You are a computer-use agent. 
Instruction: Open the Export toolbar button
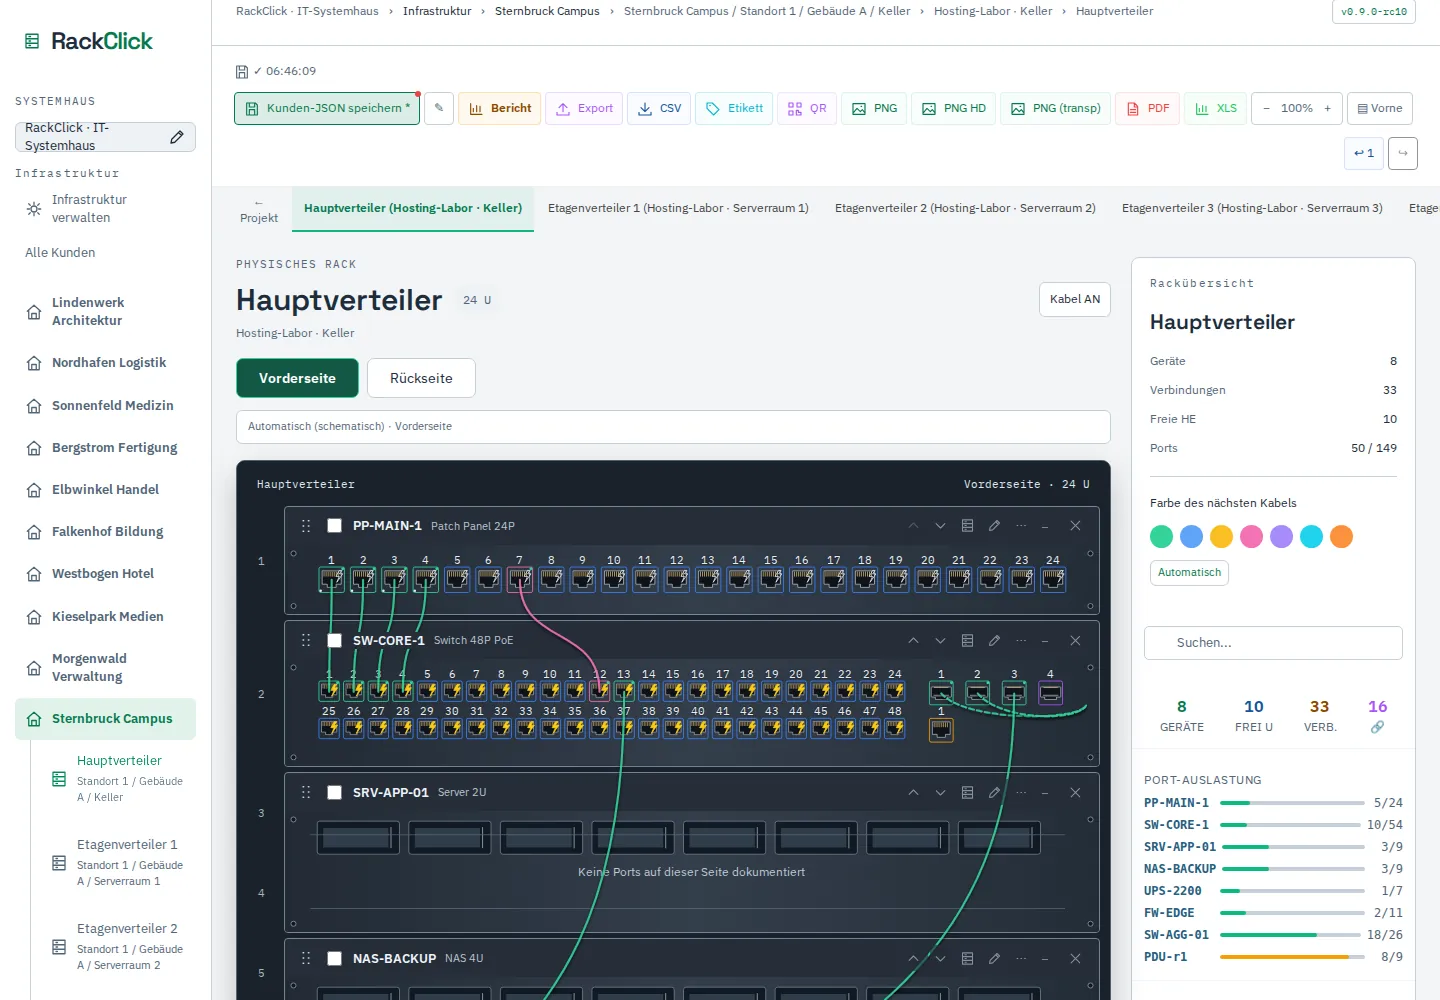coord(584,108)
